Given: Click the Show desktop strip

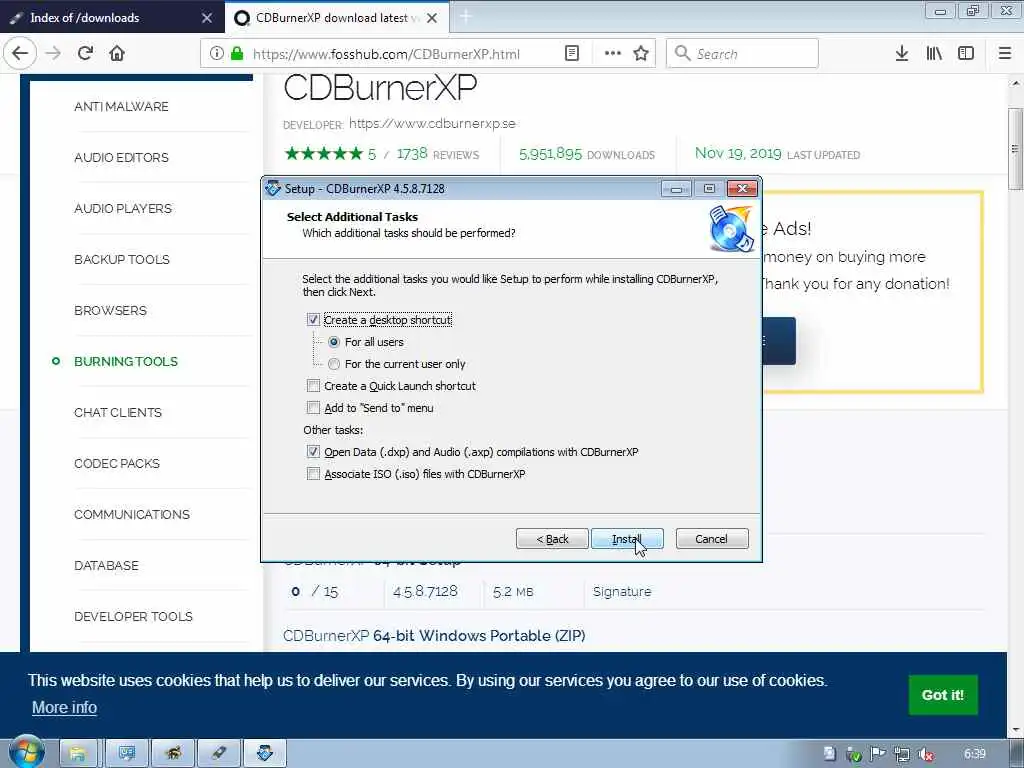Looking at the screenshot, I should coord(1017,754).
